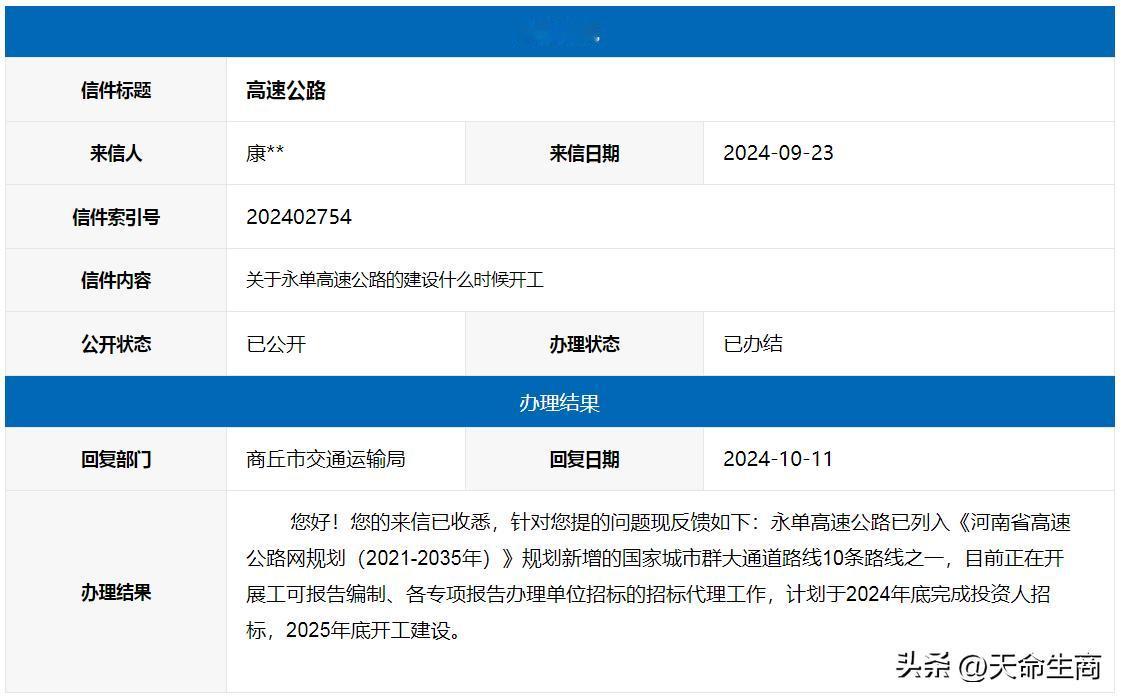Image resolution: width=1122 pixels, height=700 pixels.
Task: Select the 已公开 status value
Action: point(276,344)
